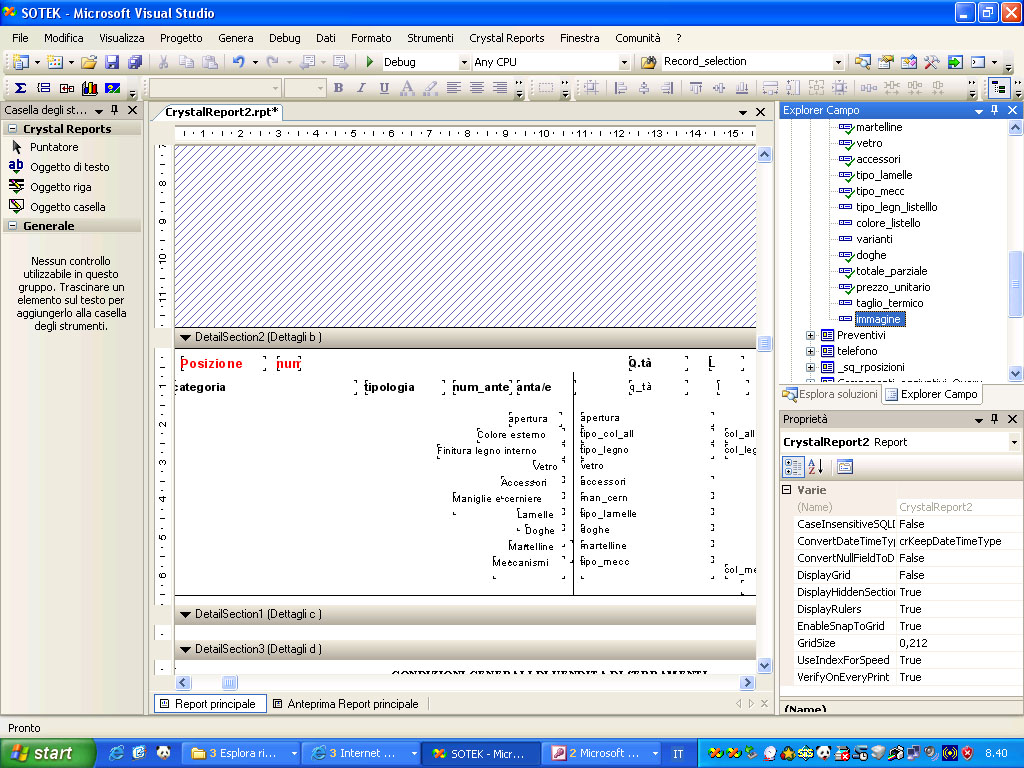Click the Windows start button

[x=47, y=753]
